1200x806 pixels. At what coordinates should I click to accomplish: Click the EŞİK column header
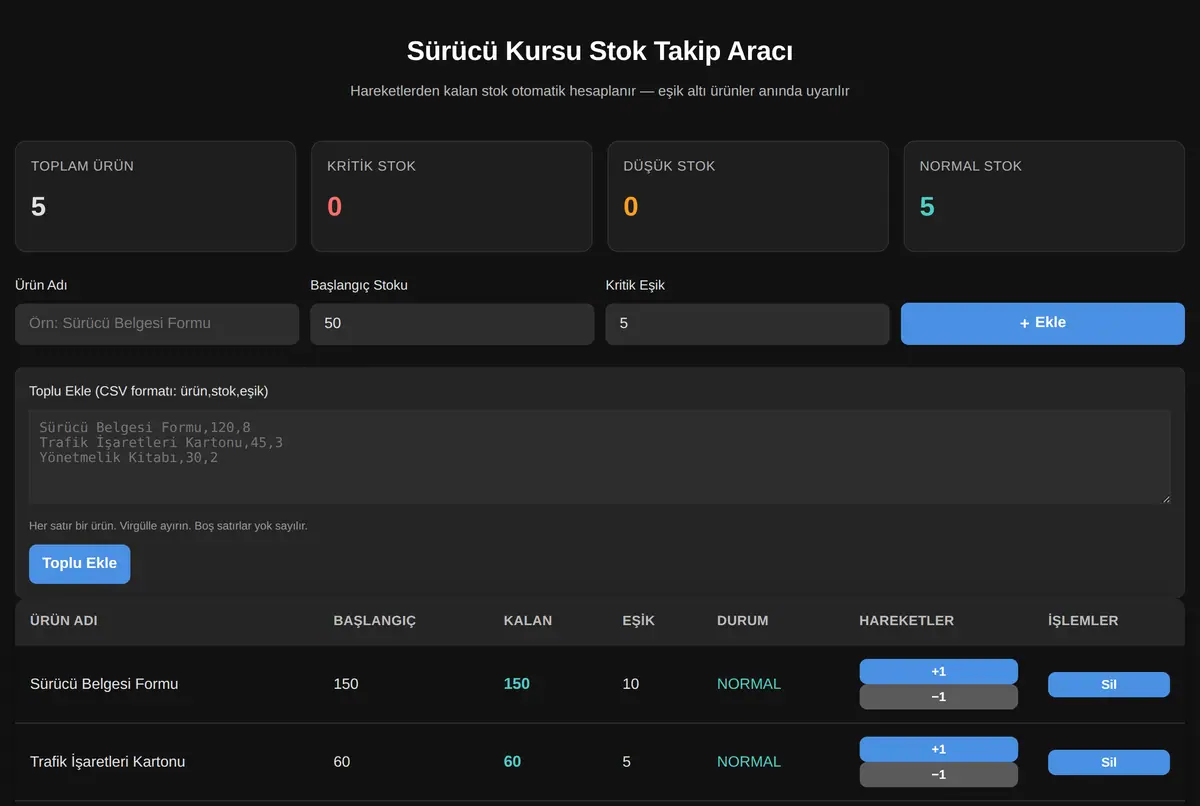(x=638, y=621)
